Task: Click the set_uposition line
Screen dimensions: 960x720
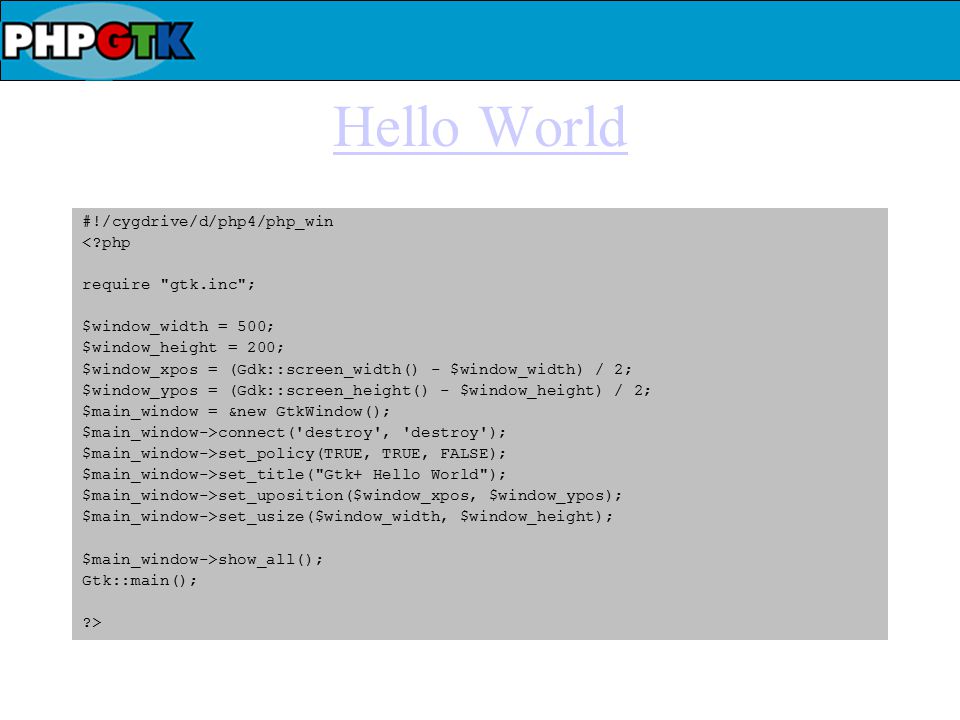Action: pos(352,496)
